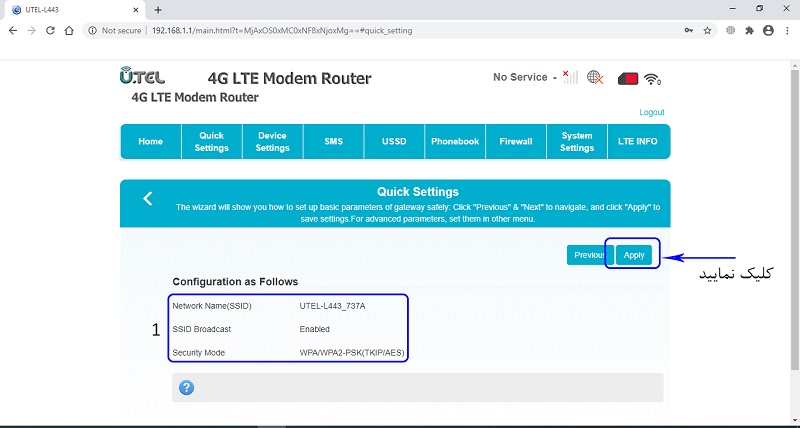Open the Chrome profile avatar
Screen dimensions: 800x428
coord(768,31)
